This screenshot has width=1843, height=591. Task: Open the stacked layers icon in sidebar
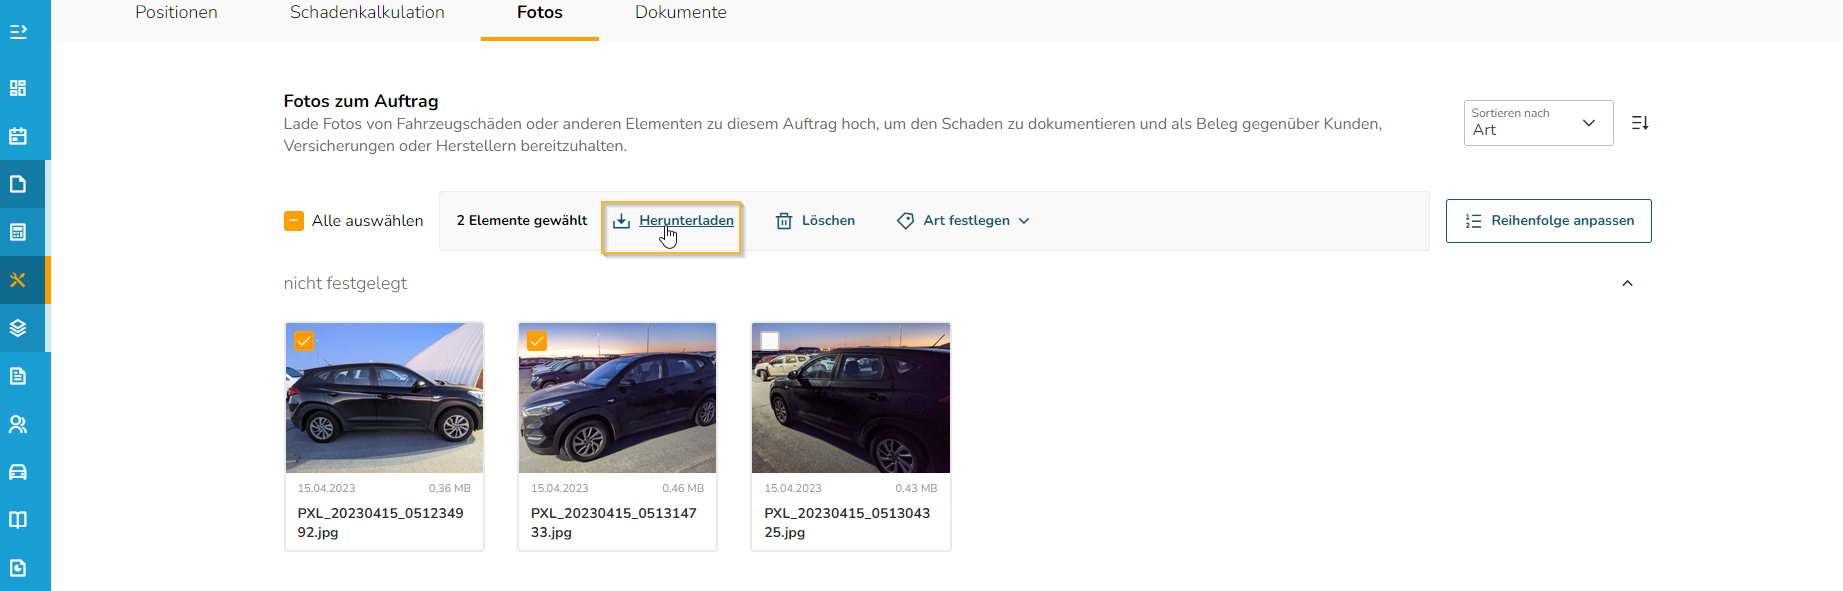(18, 328)
